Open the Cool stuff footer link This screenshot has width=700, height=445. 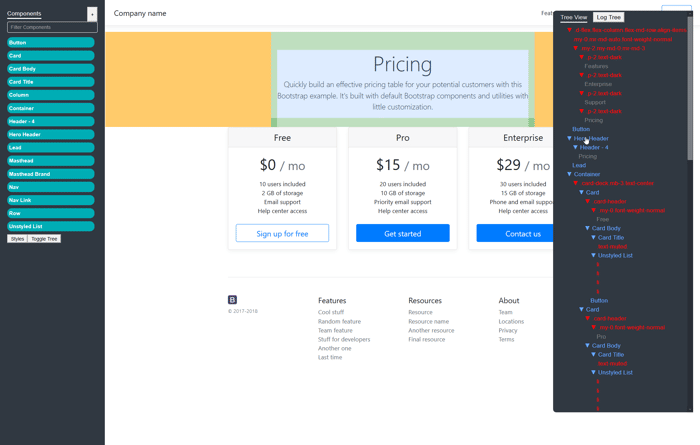331,312
